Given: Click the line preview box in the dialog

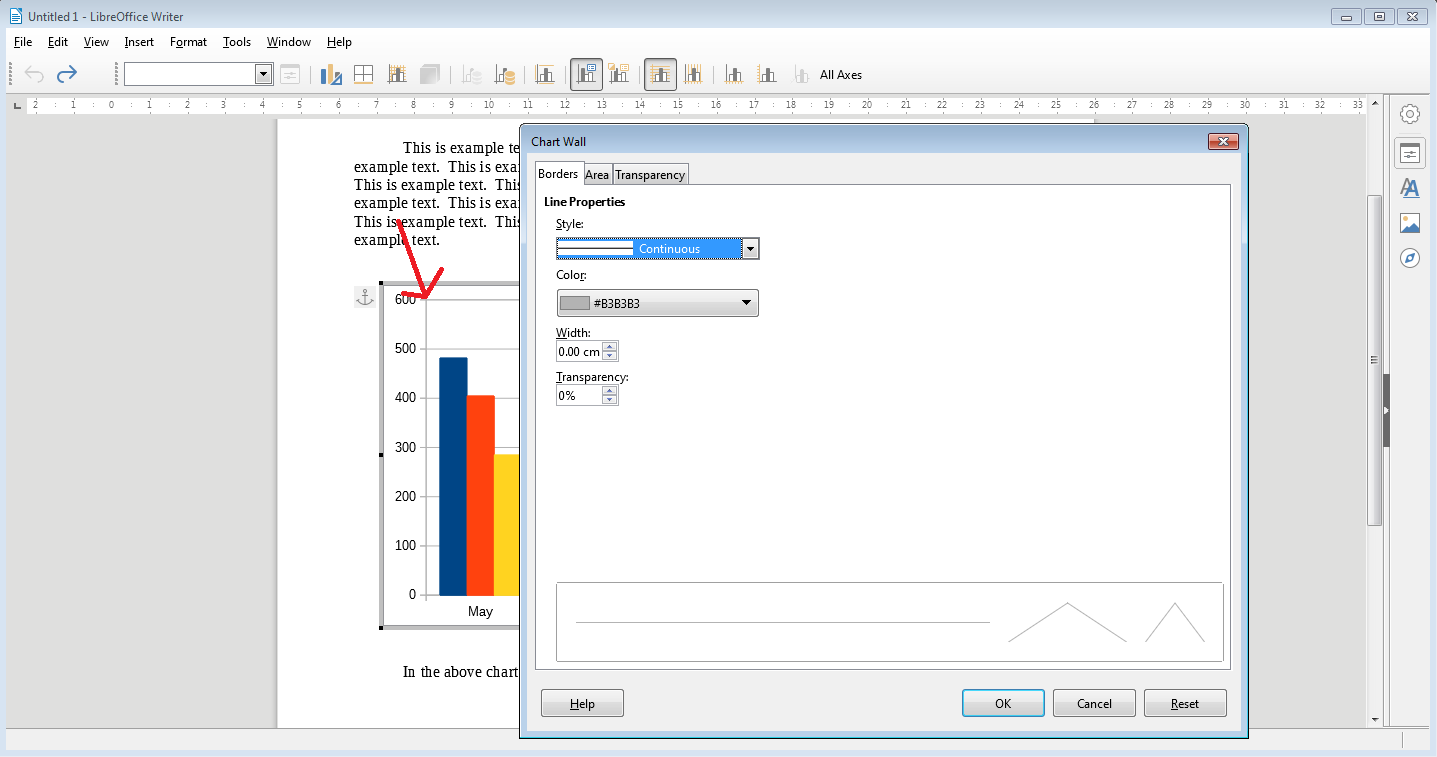Looking at the screenshot, I should pyautogui.click(x=889, y=622).
